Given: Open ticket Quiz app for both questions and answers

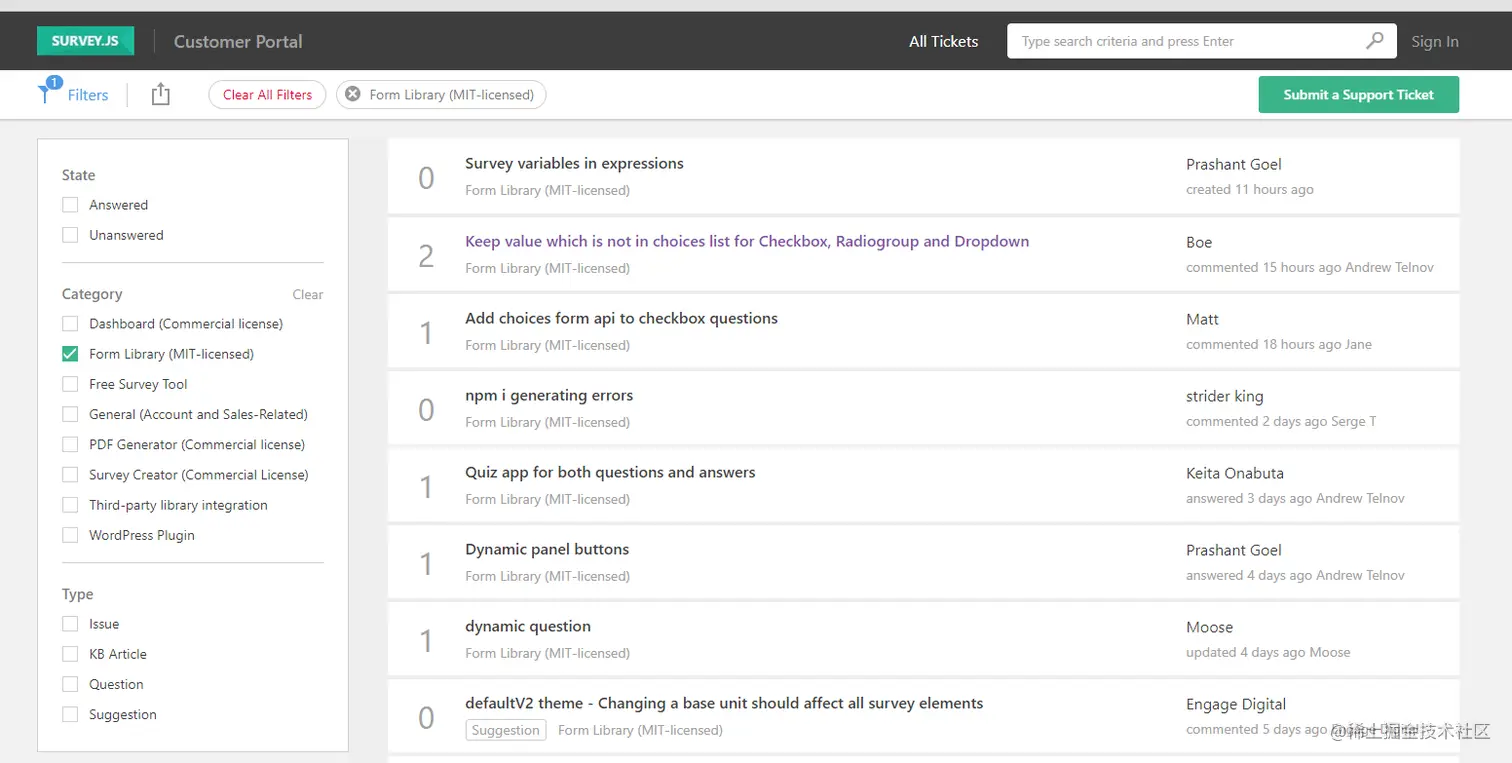Looking at the screenshot, I should 610,472.
